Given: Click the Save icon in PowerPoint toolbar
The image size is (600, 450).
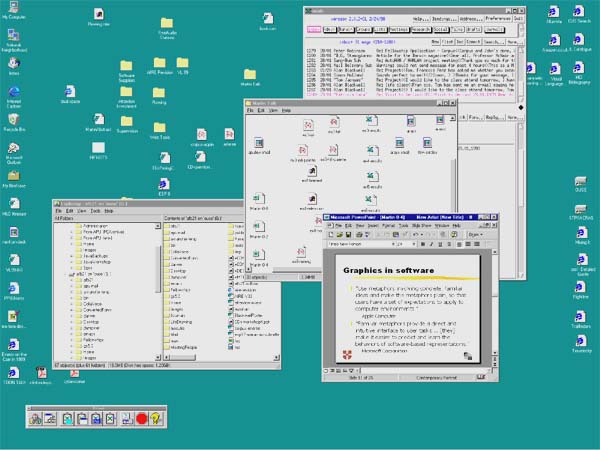Looking at the screenshot, I should coord(350,235).
